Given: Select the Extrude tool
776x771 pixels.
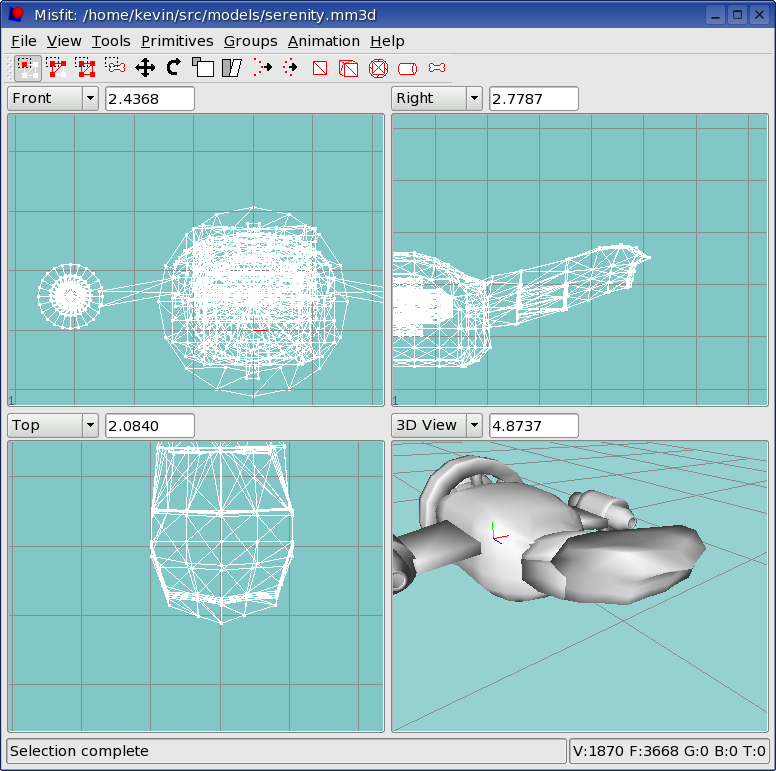Looking at the screenshot, I should pos(262,67).
